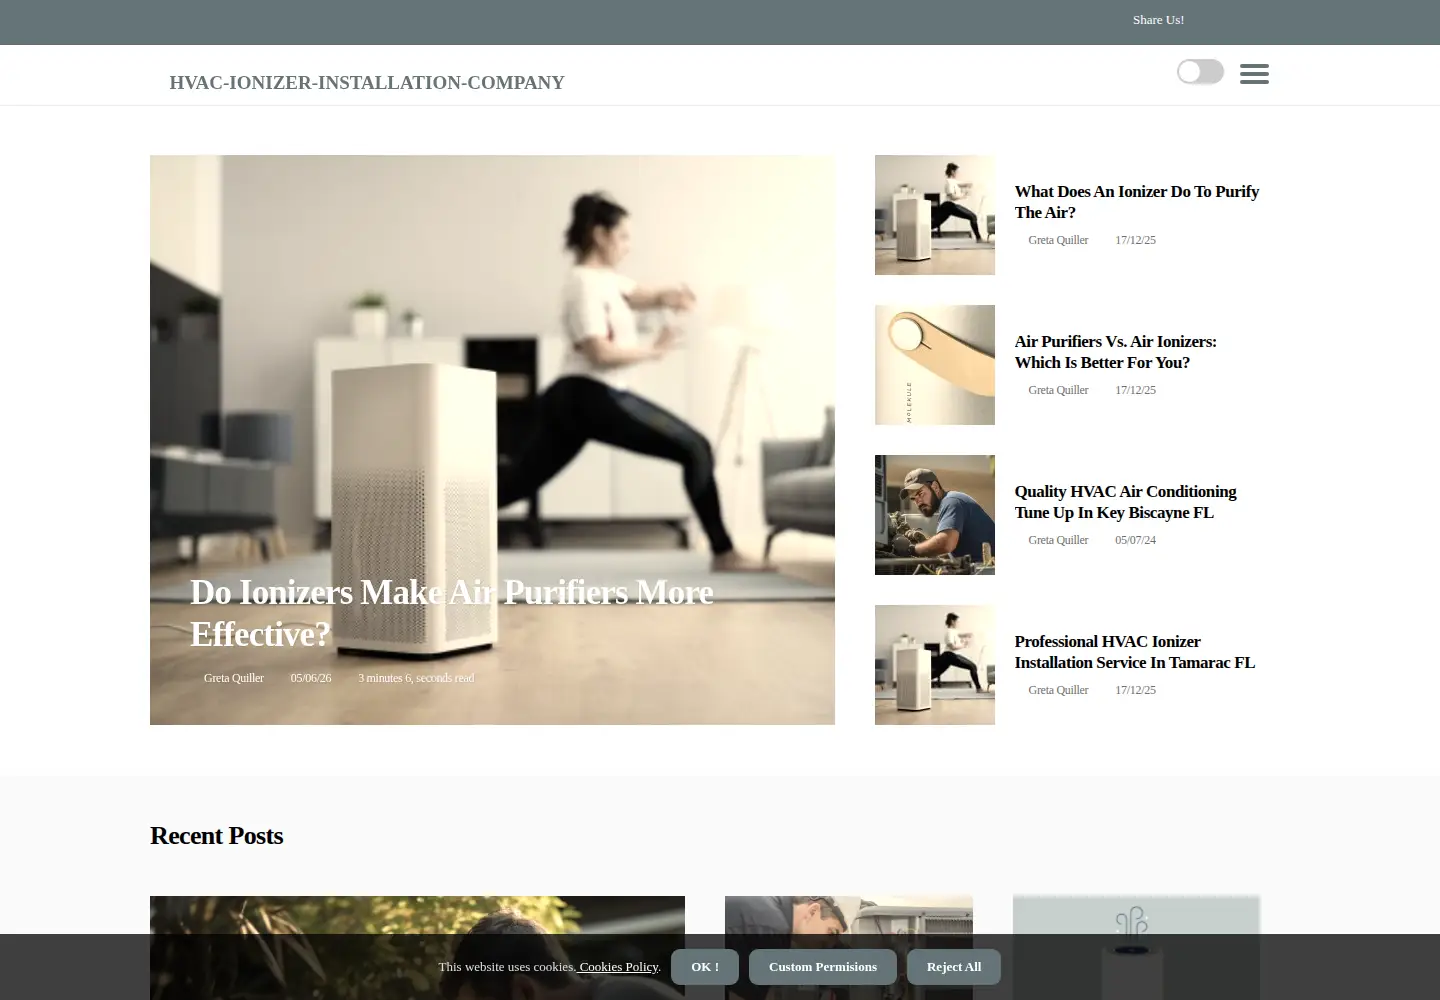
Task: Open the Cookies Policy link
Action: 618,967
